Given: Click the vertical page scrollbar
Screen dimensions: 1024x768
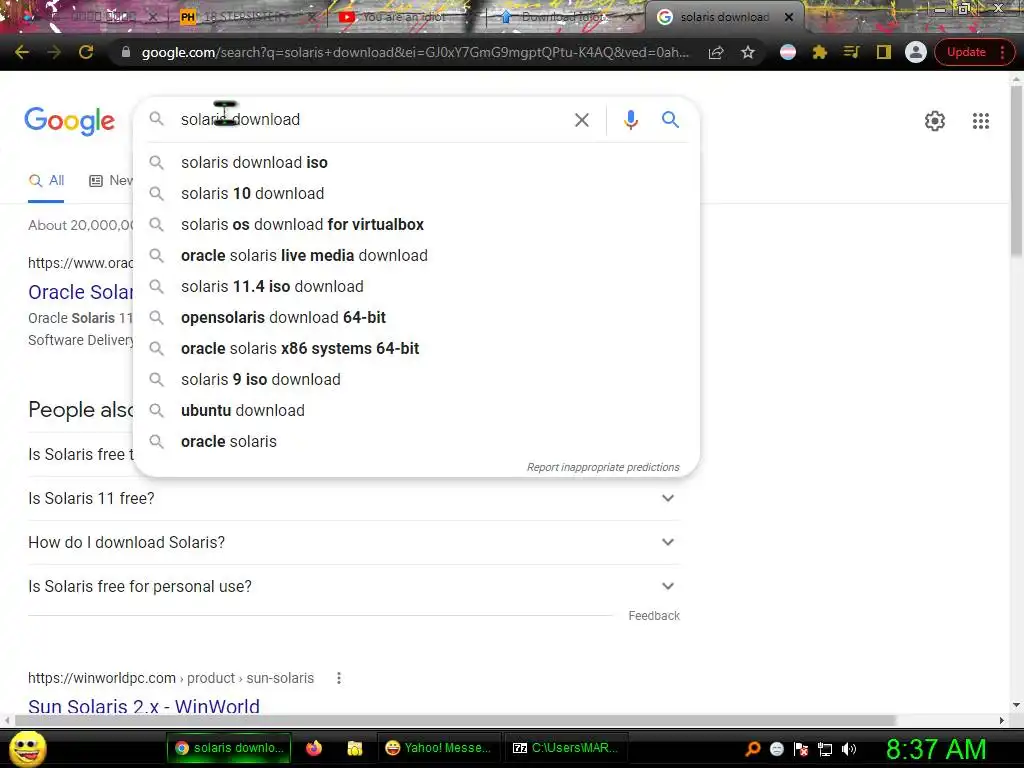Looking at the screenshot, I should pyautogui.click(x=1016, y=170).
